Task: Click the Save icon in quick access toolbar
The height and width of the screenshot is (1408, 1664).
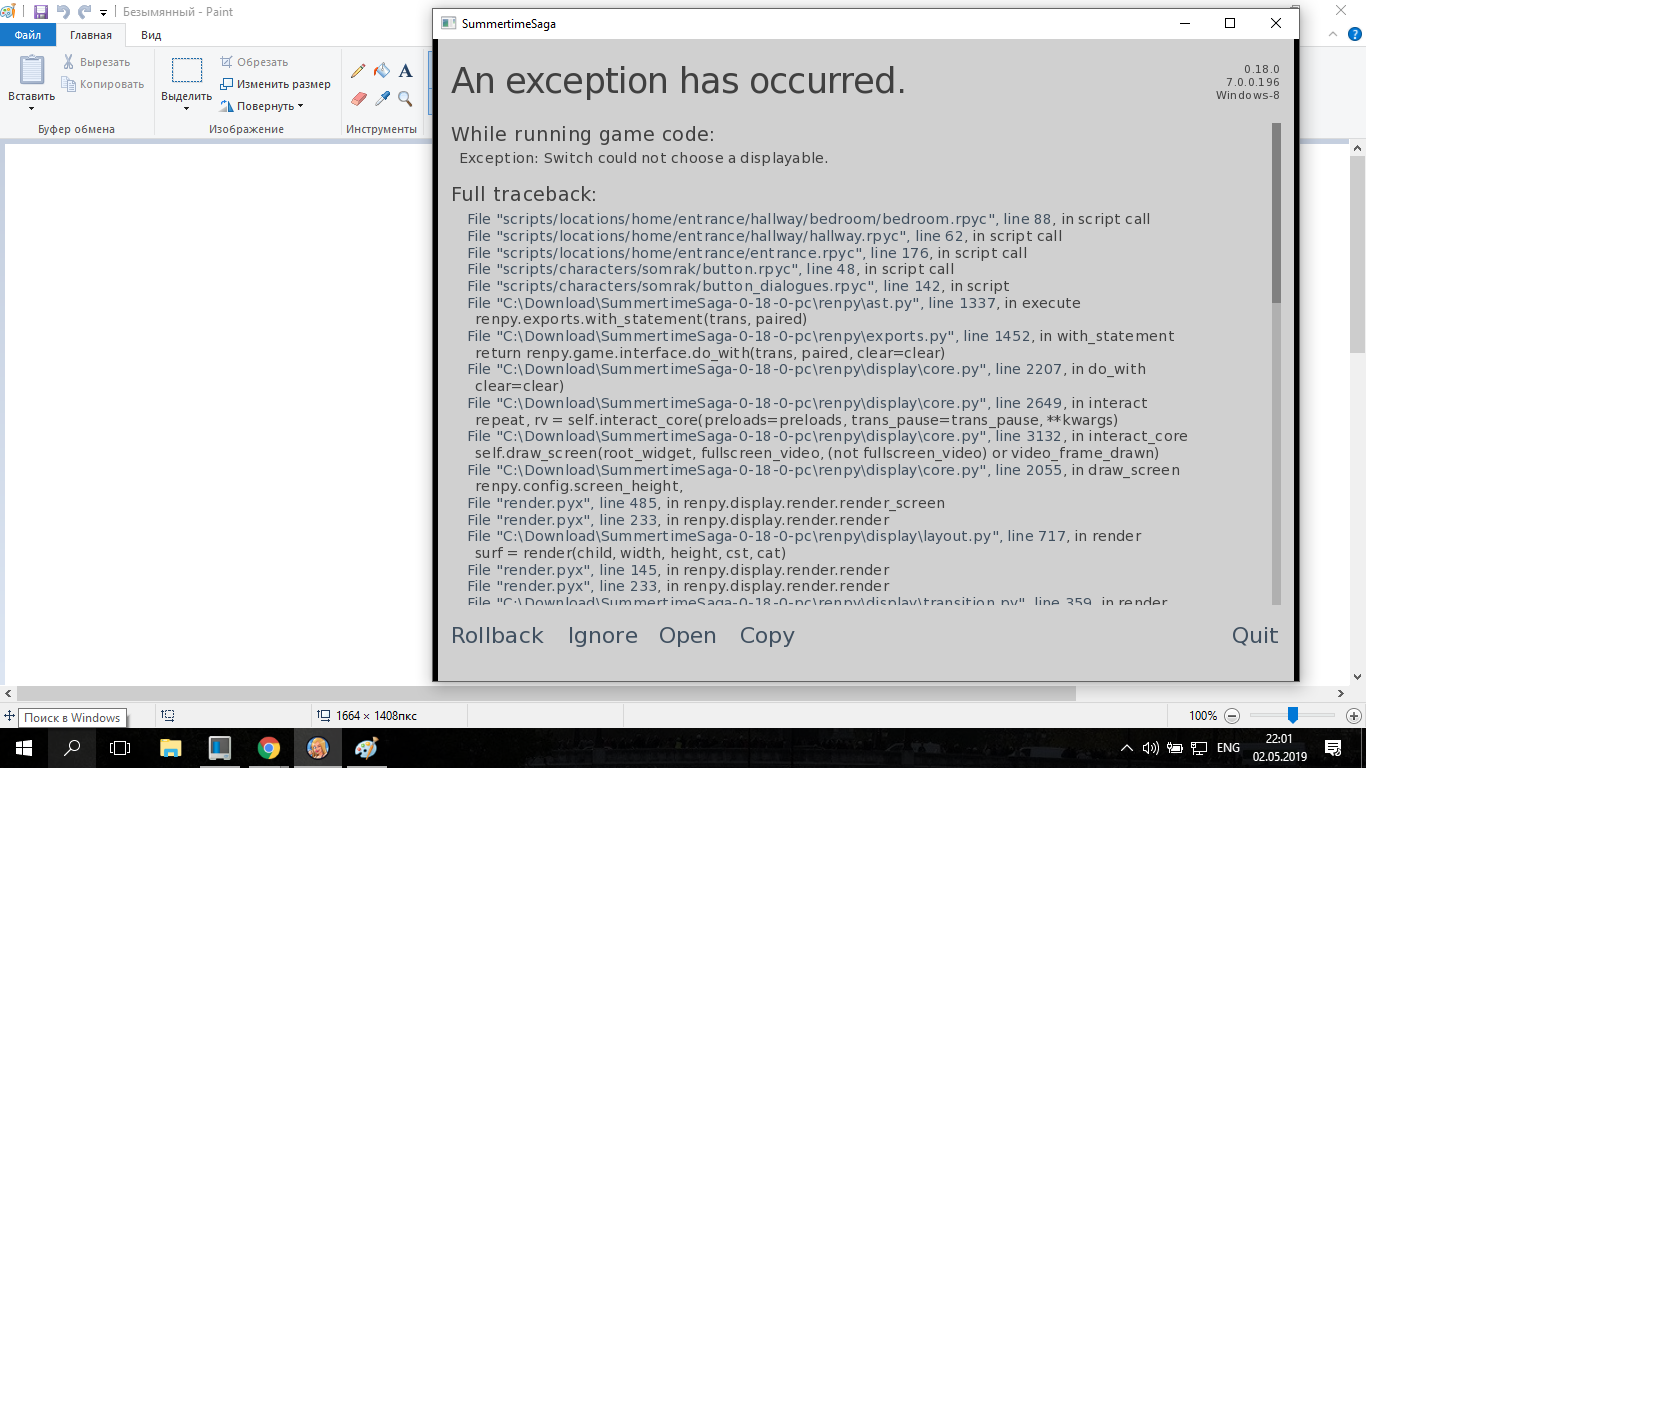Action: click(x=41, y=12)
